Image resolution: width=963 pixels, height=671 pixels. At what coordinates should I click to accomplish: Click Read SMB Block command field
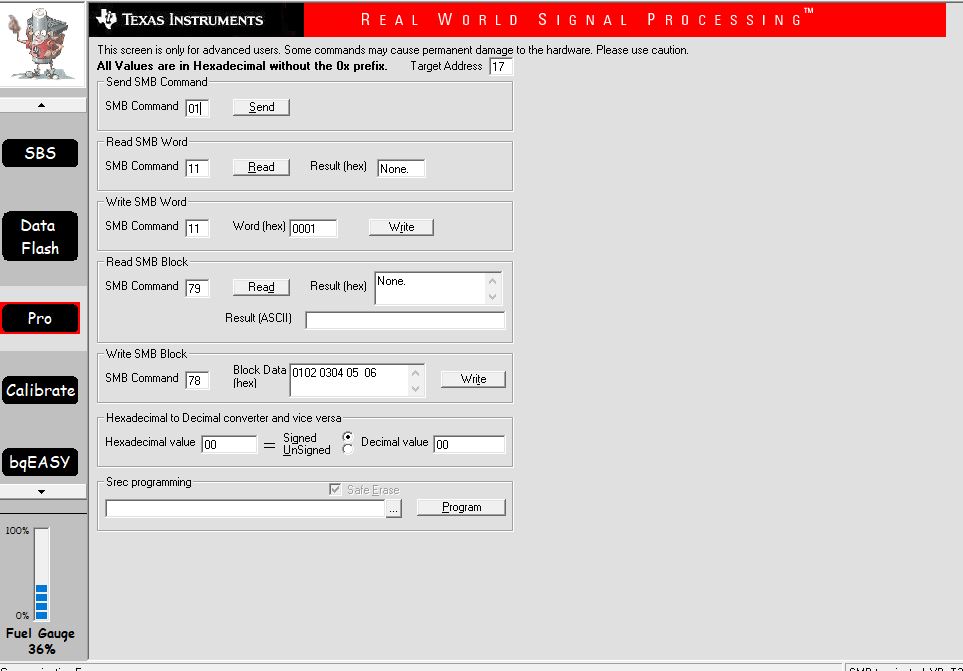click(x=197, y=288)
